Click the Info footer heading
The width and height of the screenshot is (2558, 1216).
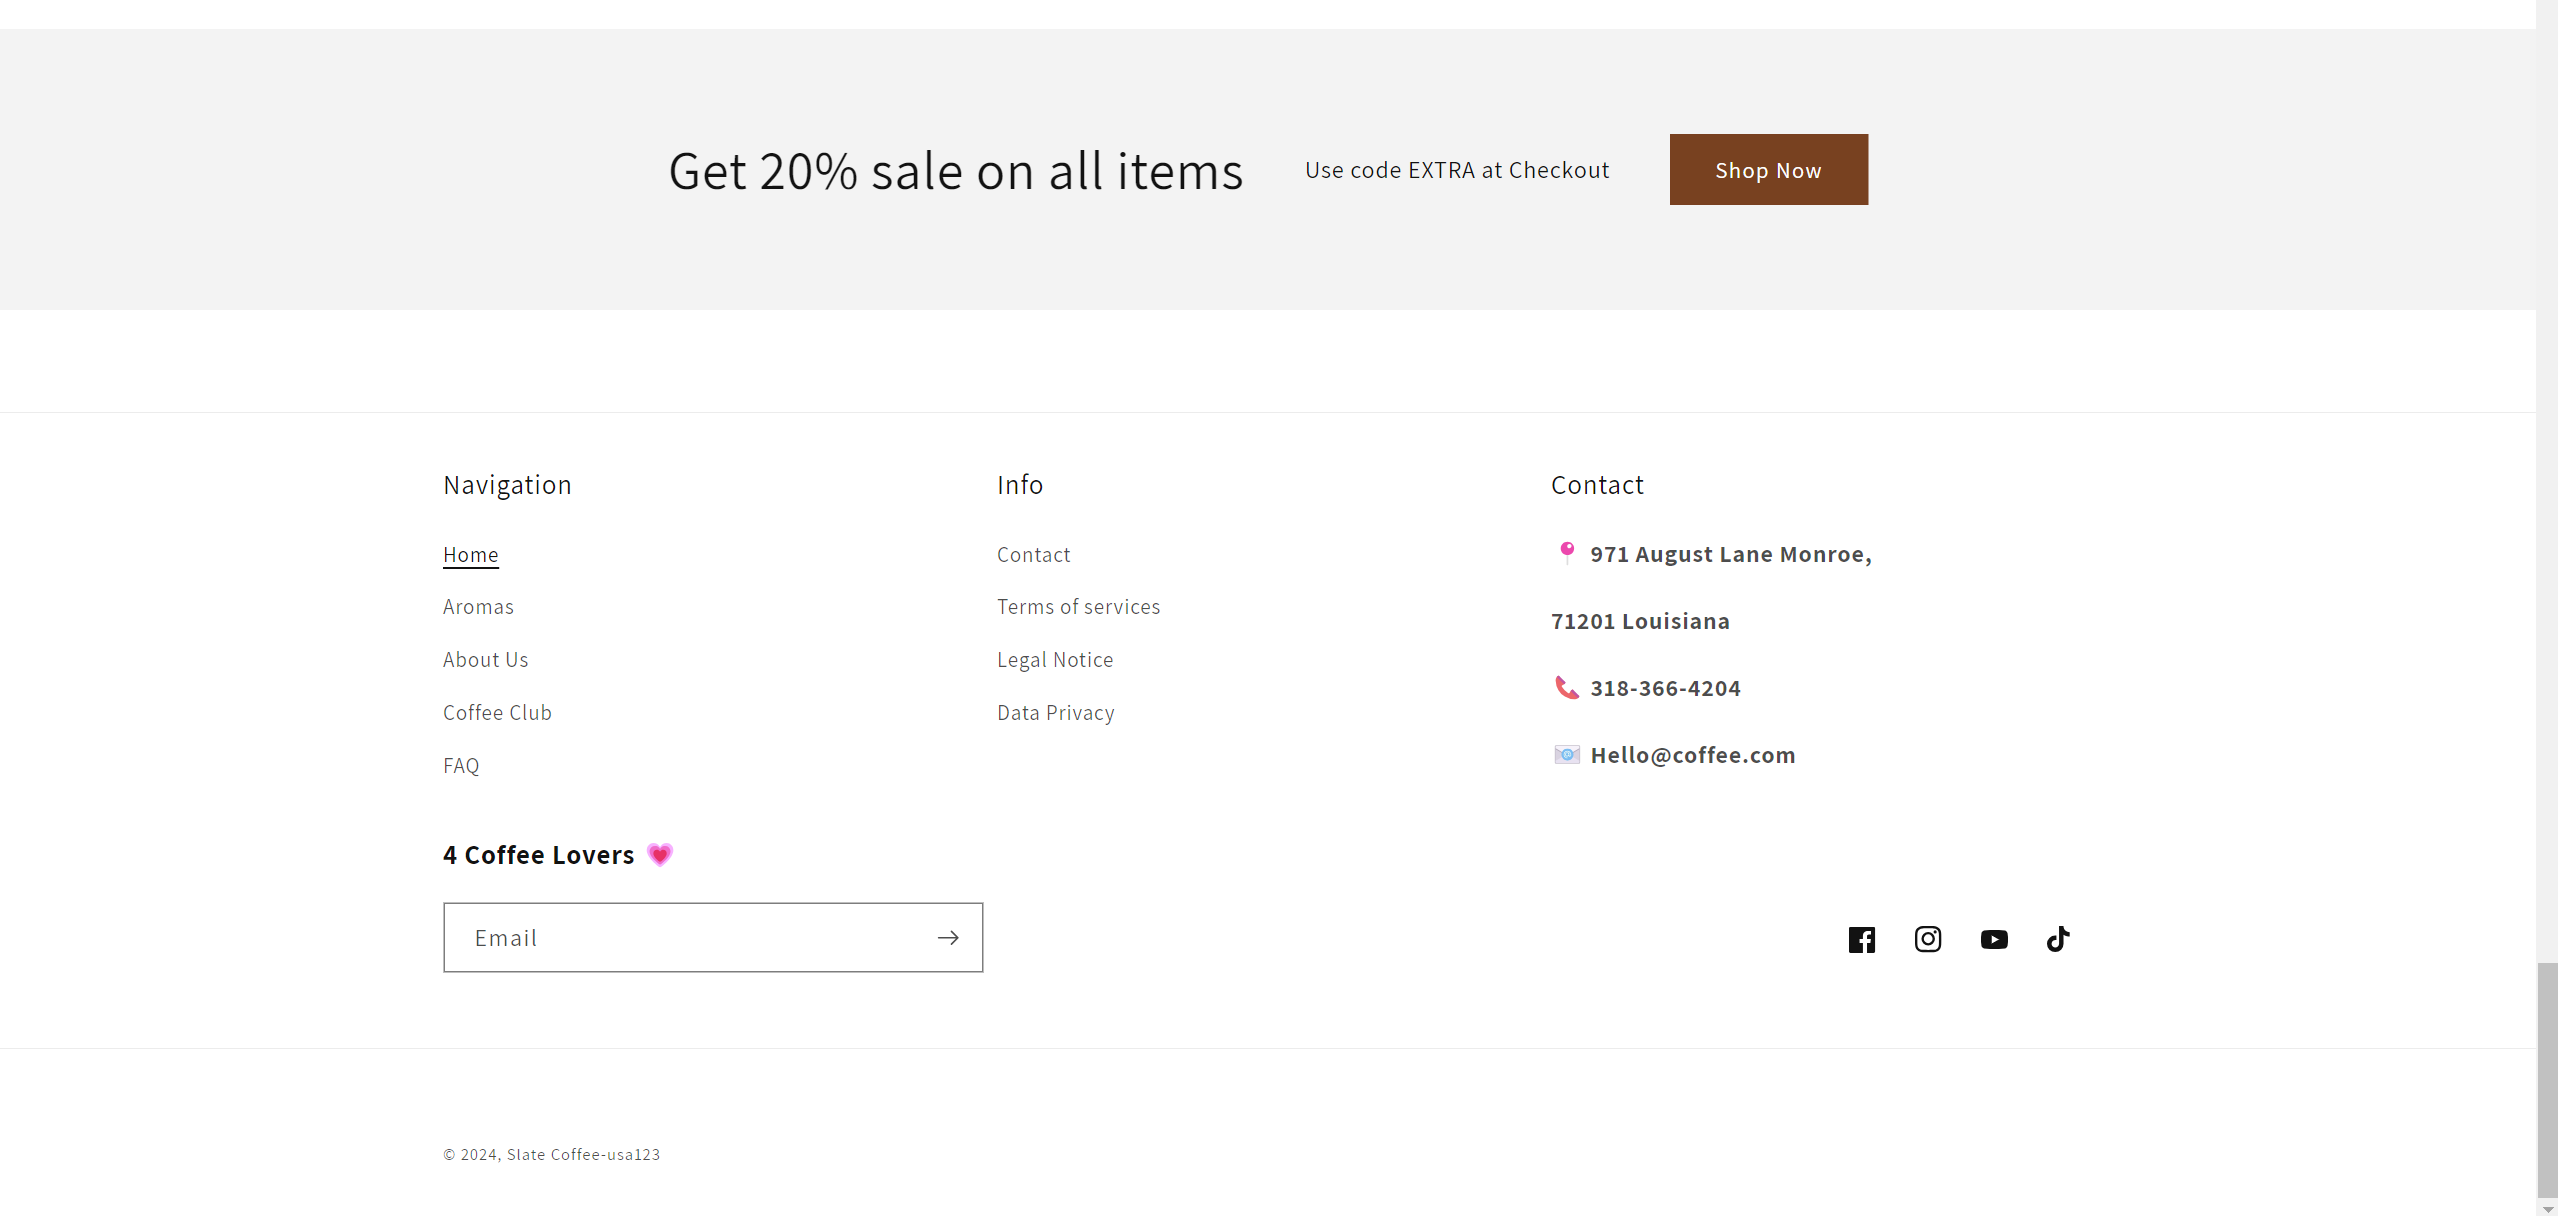click(1019, 485)
